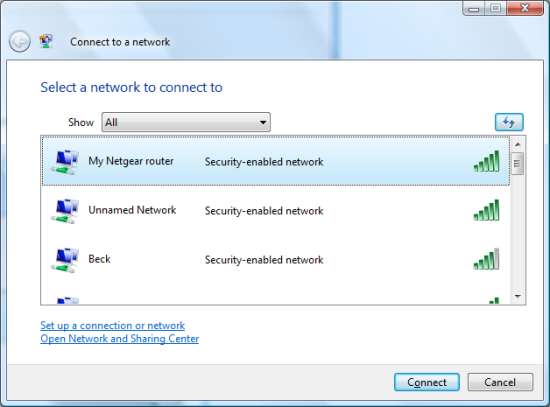The width and height of the screenshot is (550, 407).
Task: Click the computer icon for Unnamed Network
Action: tap(65, 211)
